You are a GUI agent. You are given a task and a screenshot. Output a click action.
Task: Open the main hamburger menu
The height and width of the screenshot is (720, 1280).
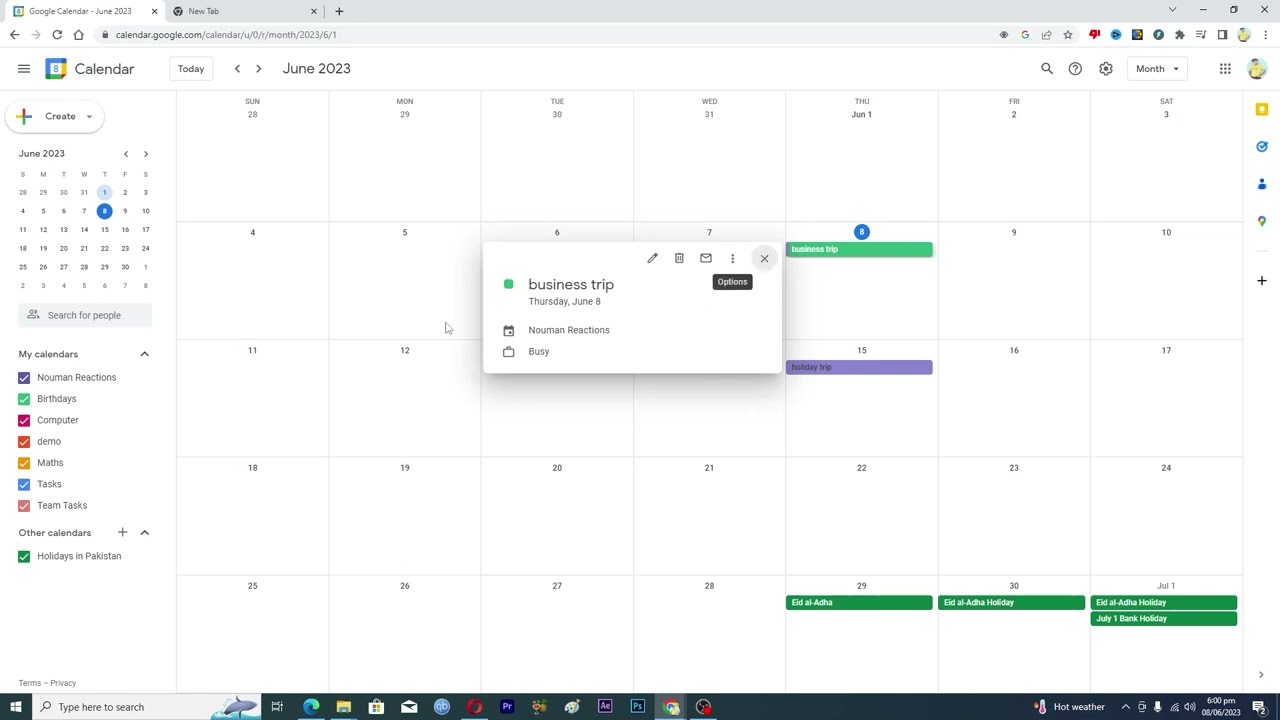24,69
